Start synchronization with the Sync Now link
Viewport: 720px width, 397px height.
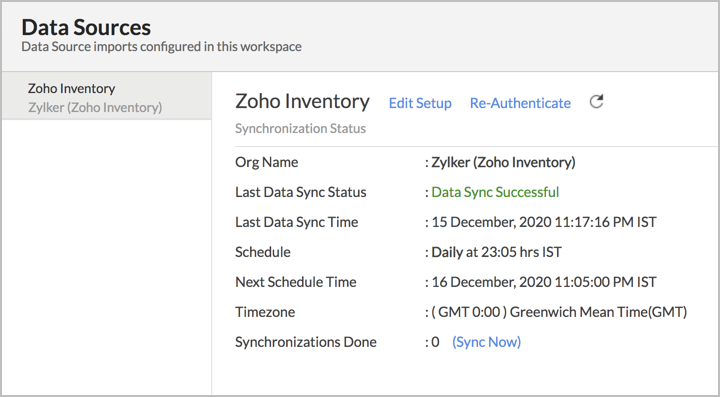(487, 342)
